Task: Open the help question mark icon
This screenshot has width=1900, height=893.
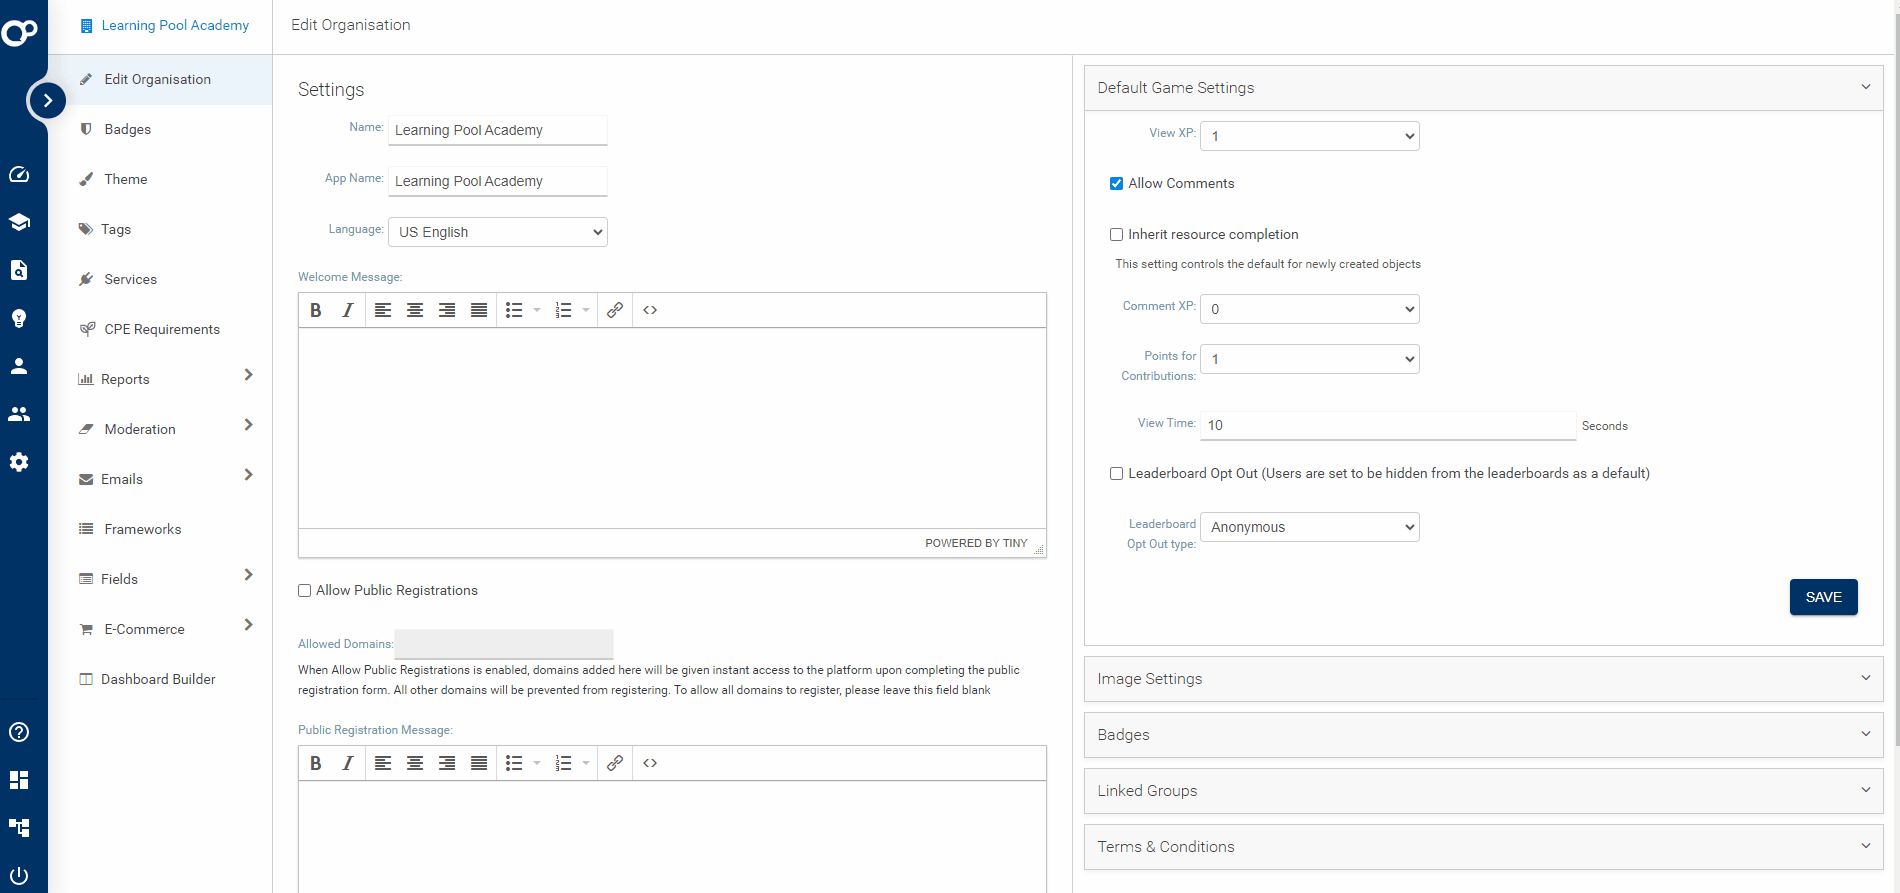Action: 19,732
